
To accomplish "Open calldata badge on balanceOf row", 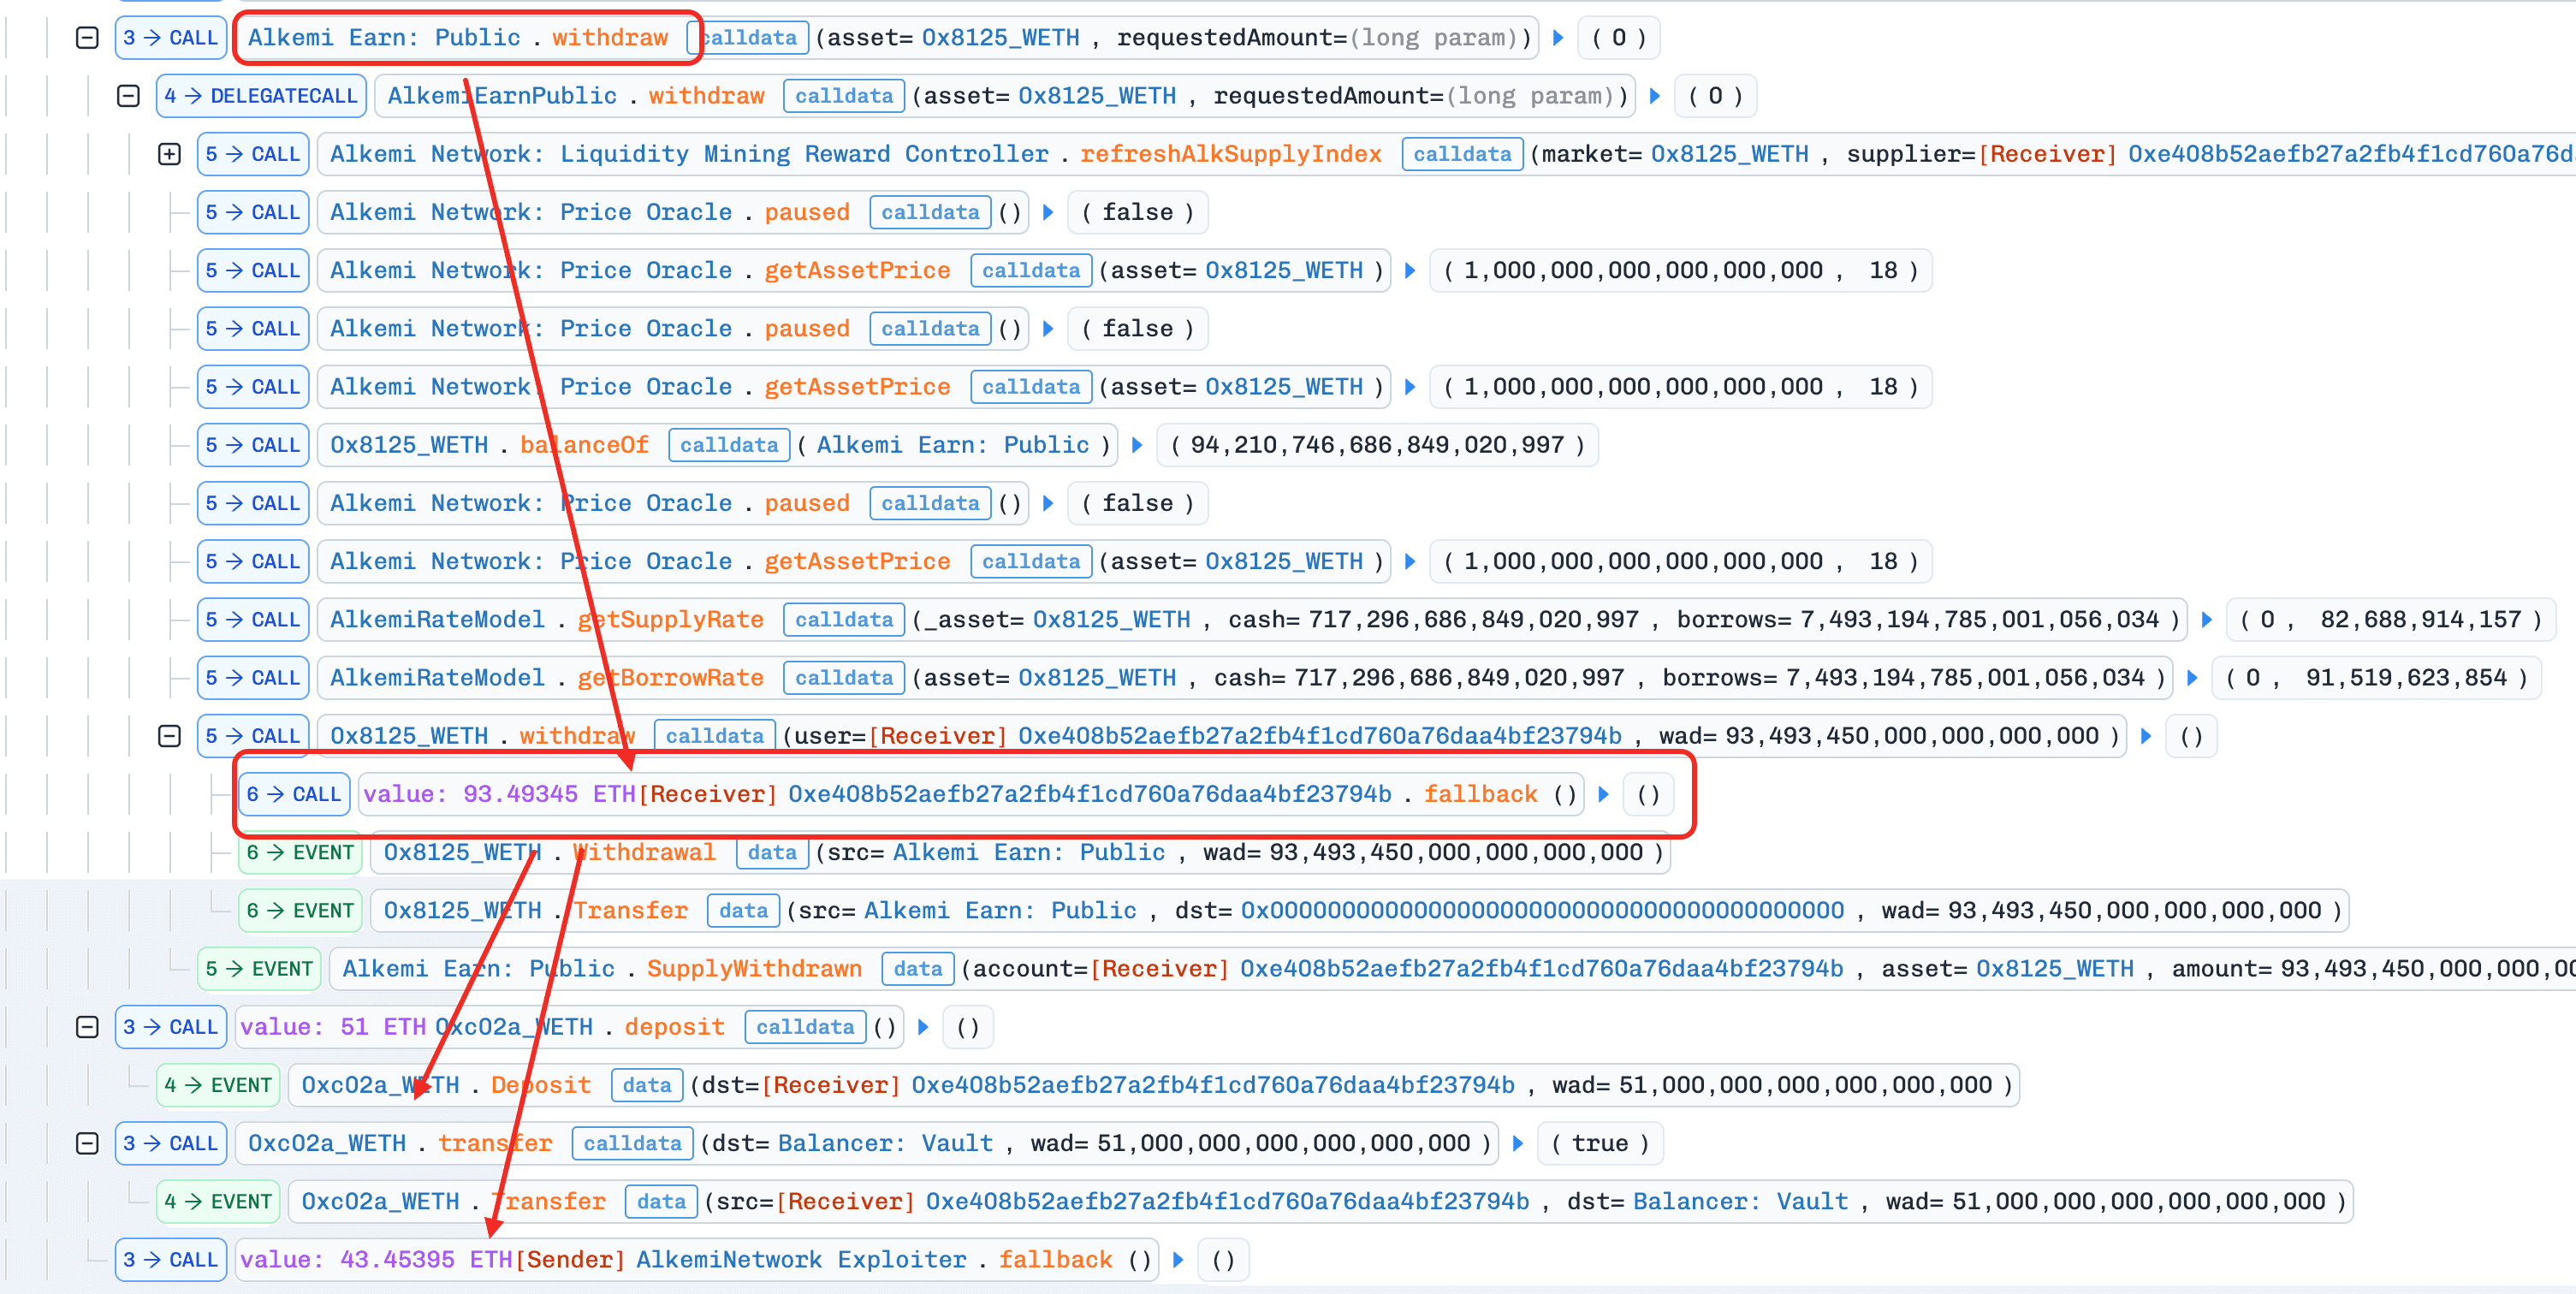I will [x=728, y=445].
